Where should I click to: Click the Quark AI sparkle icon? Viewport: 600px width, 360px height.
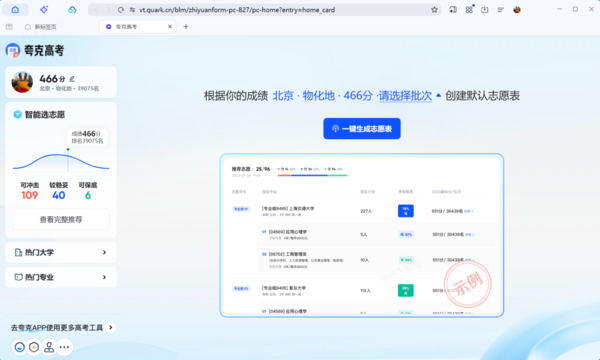[x=44, y=10]
